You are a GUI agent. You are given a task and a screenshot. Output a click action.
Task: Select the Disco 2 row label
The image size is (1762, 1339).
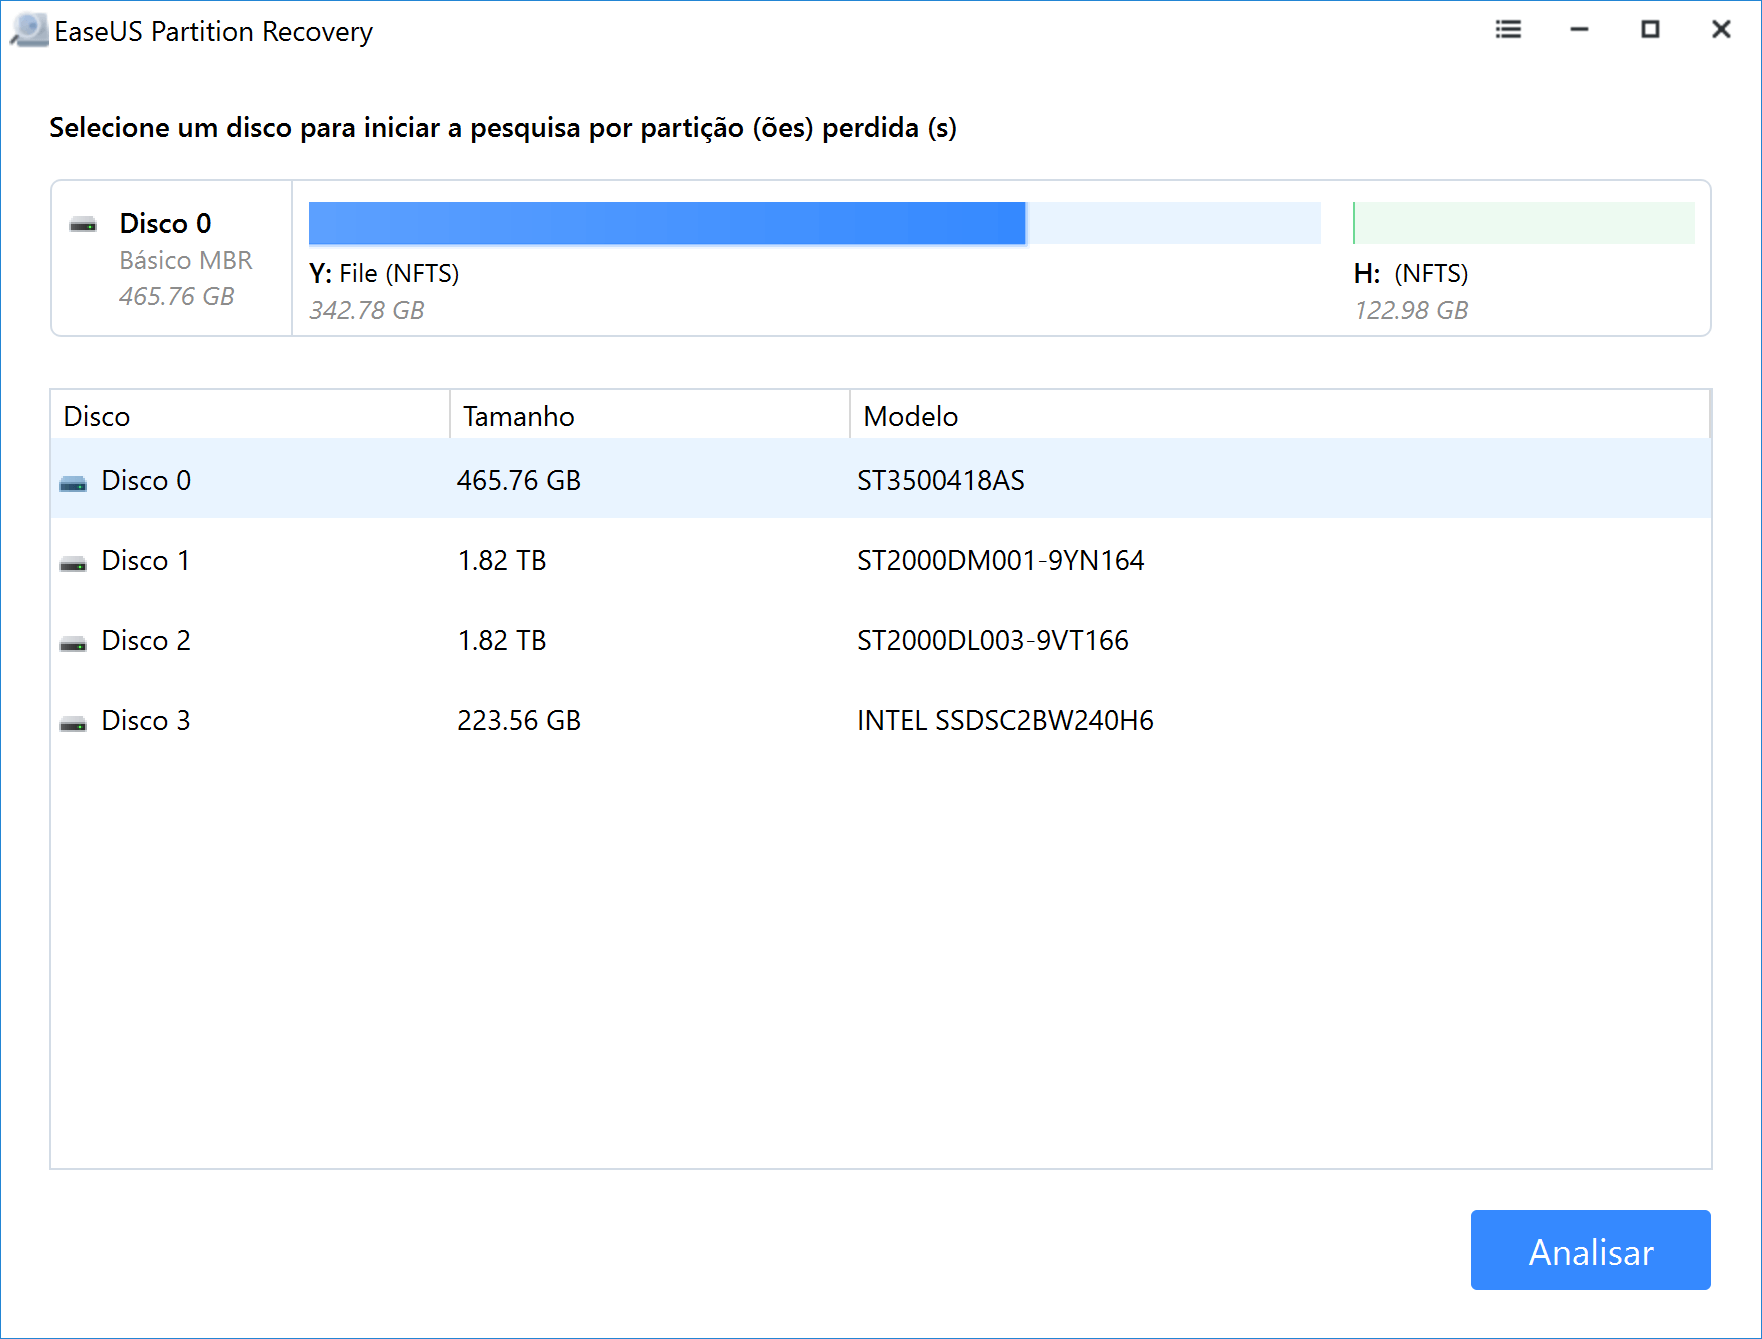[146, 640]
